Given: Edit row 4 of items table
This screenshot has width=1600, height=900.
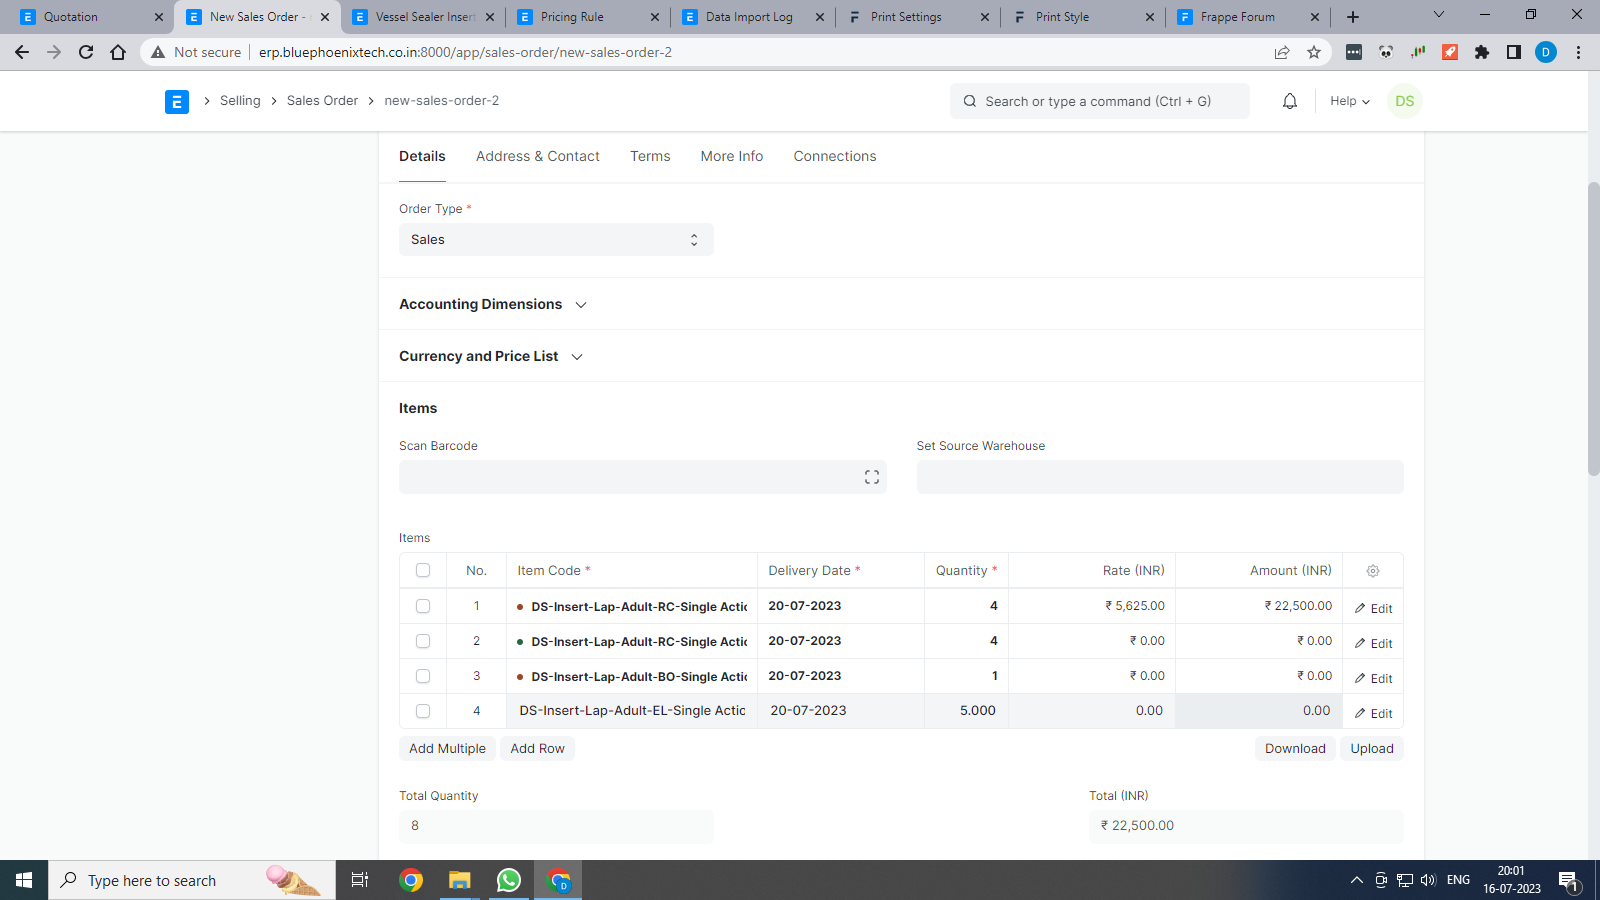Looking at the screenshot, I should (1373, 713).
